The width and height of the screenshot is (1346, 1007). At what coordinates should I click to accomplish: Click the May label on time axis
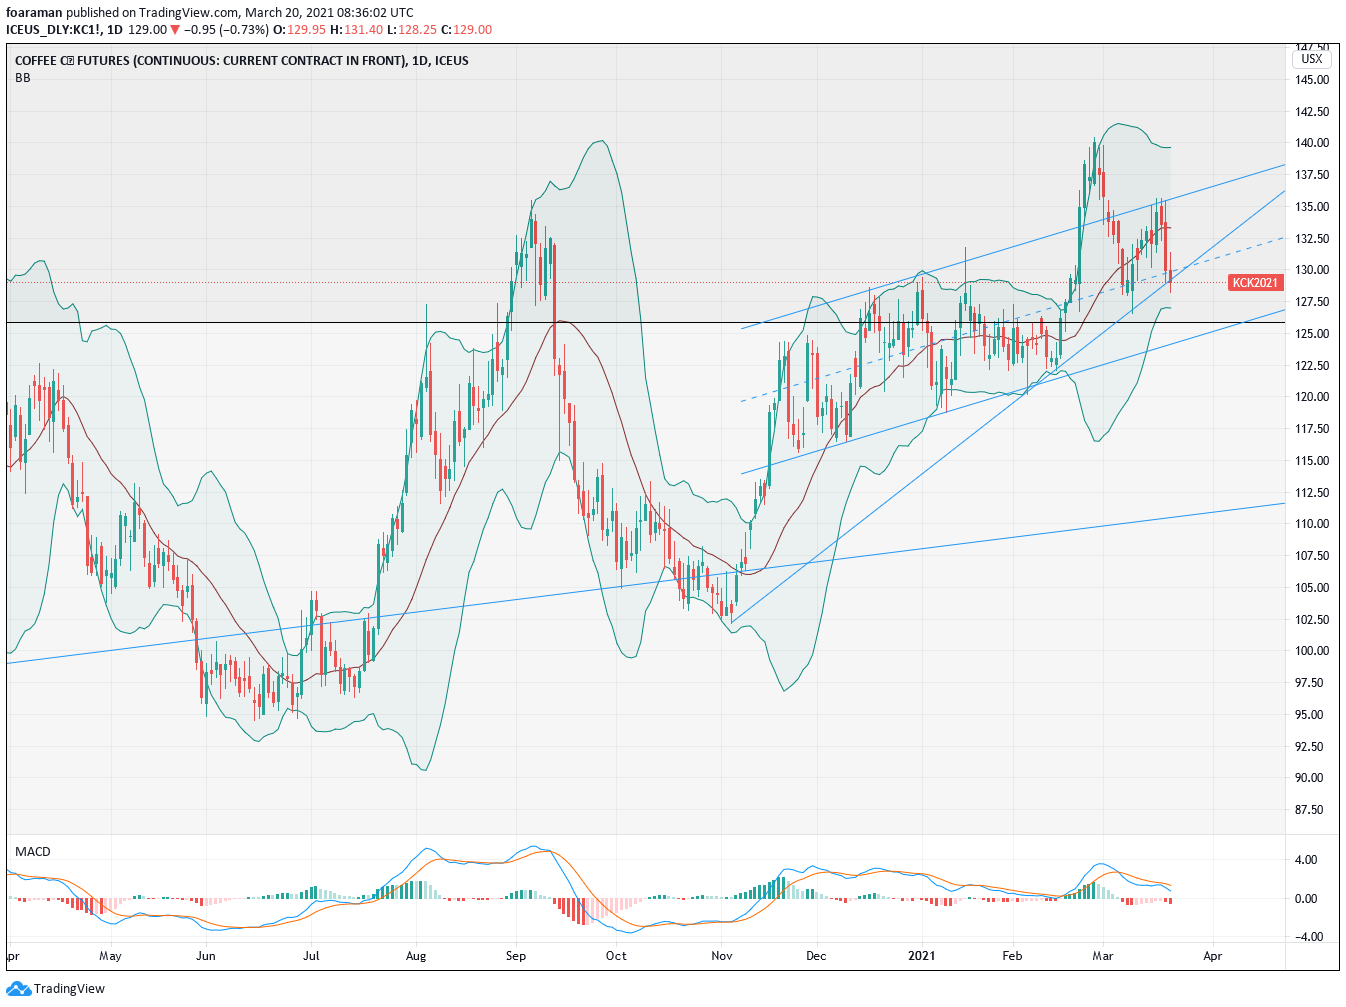(110, 956)
